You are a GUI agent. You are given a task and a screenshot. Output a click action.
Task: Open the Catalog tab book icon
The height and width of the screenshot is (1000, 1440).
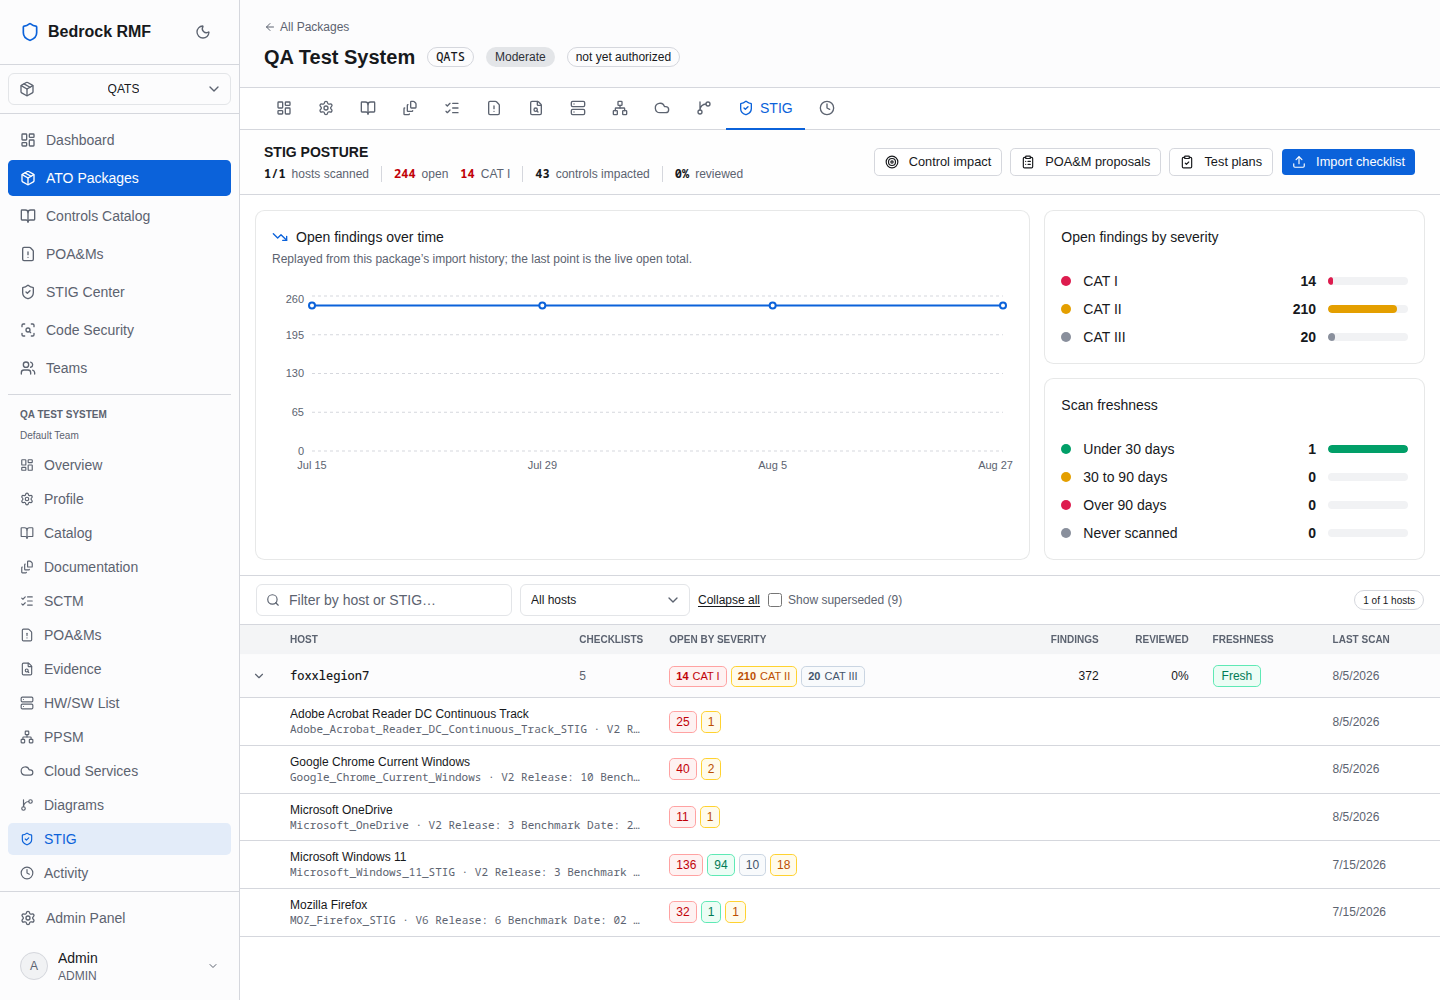[x=368, y=108]
